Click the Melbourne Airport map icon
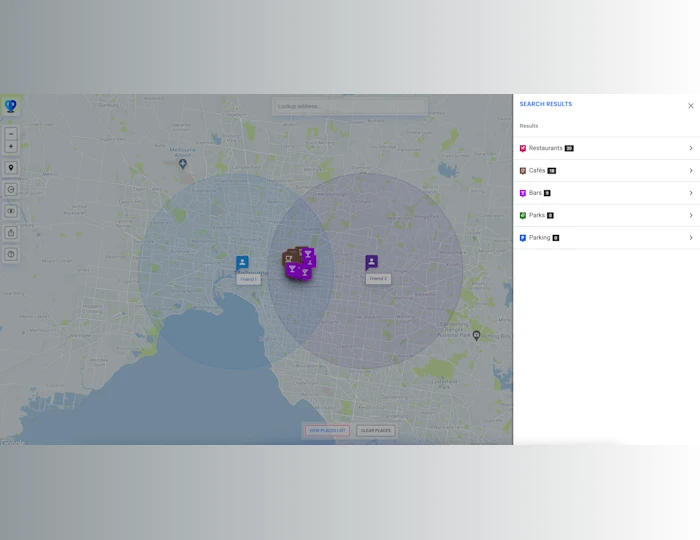 [x=183, y=164]
